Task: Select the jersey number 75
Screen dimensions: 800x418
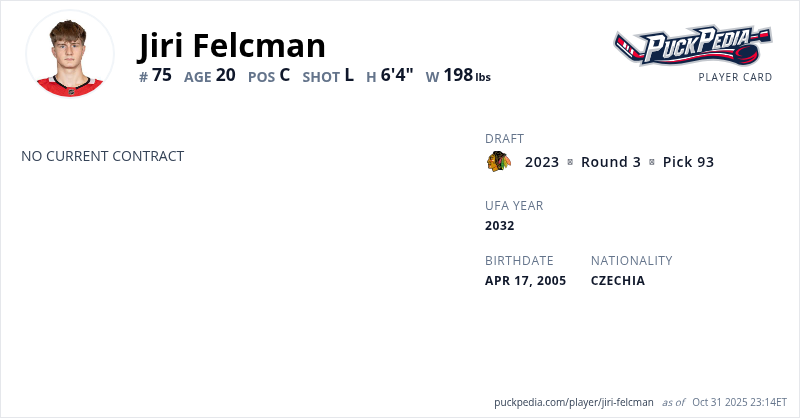Action: click(156, 75)
